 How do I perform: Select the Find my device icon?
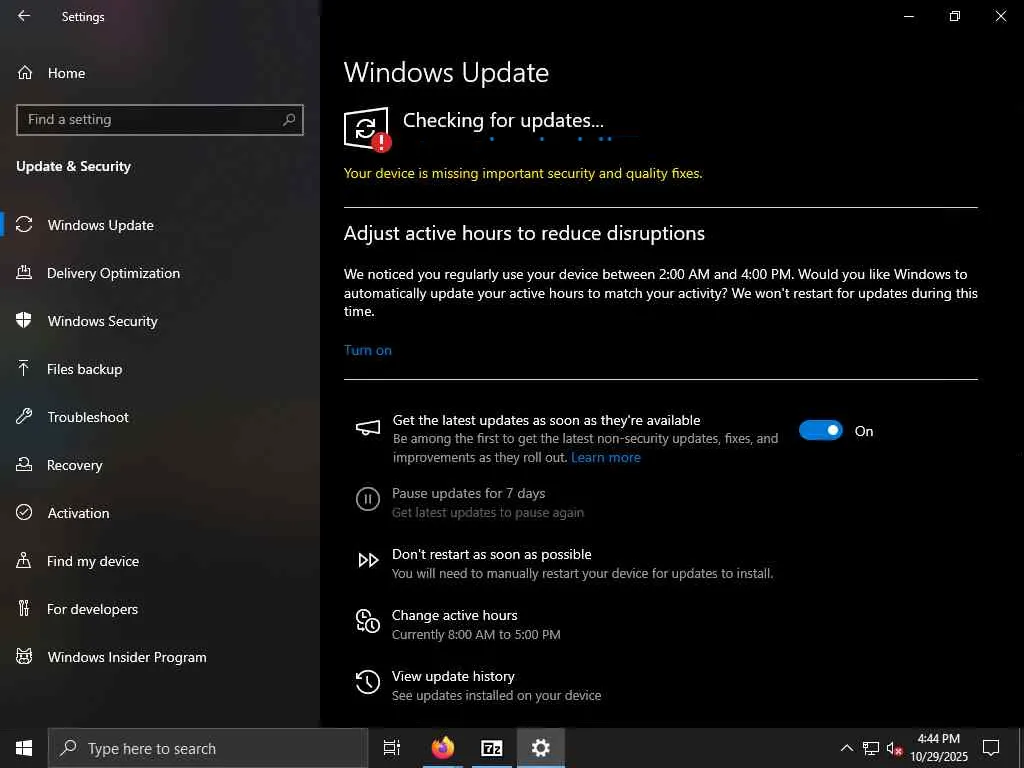[24, 561]
